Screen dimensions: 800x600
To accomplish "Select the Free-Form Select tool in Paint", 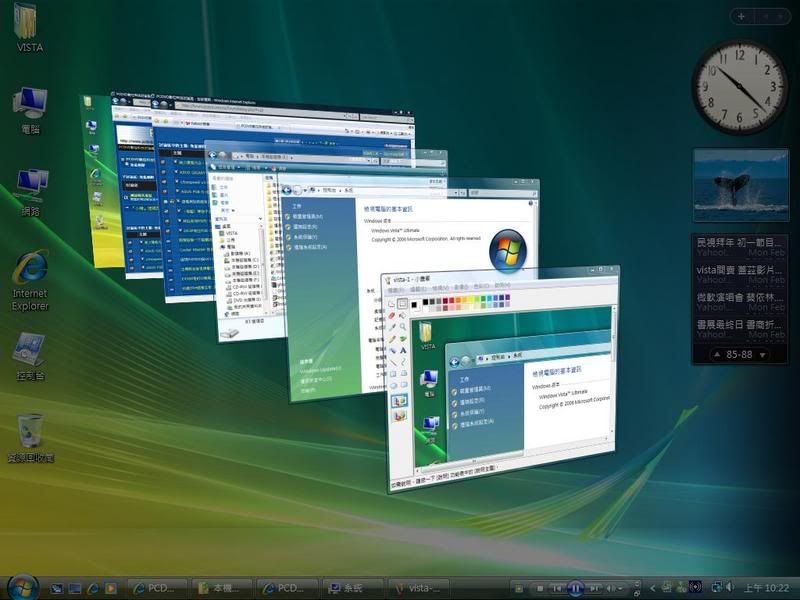I will coord(391,304).
